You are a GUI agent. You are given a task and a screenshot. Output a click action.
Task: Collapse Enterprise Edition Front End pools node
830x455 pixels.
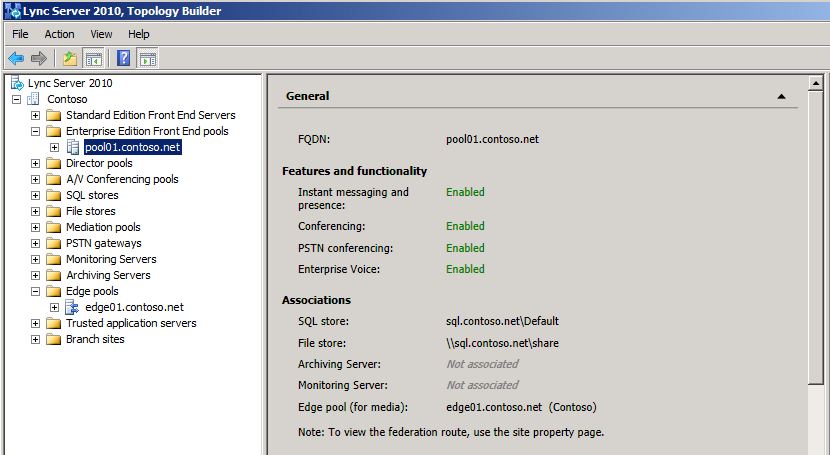pyautogui.click(x=35, y=131)
